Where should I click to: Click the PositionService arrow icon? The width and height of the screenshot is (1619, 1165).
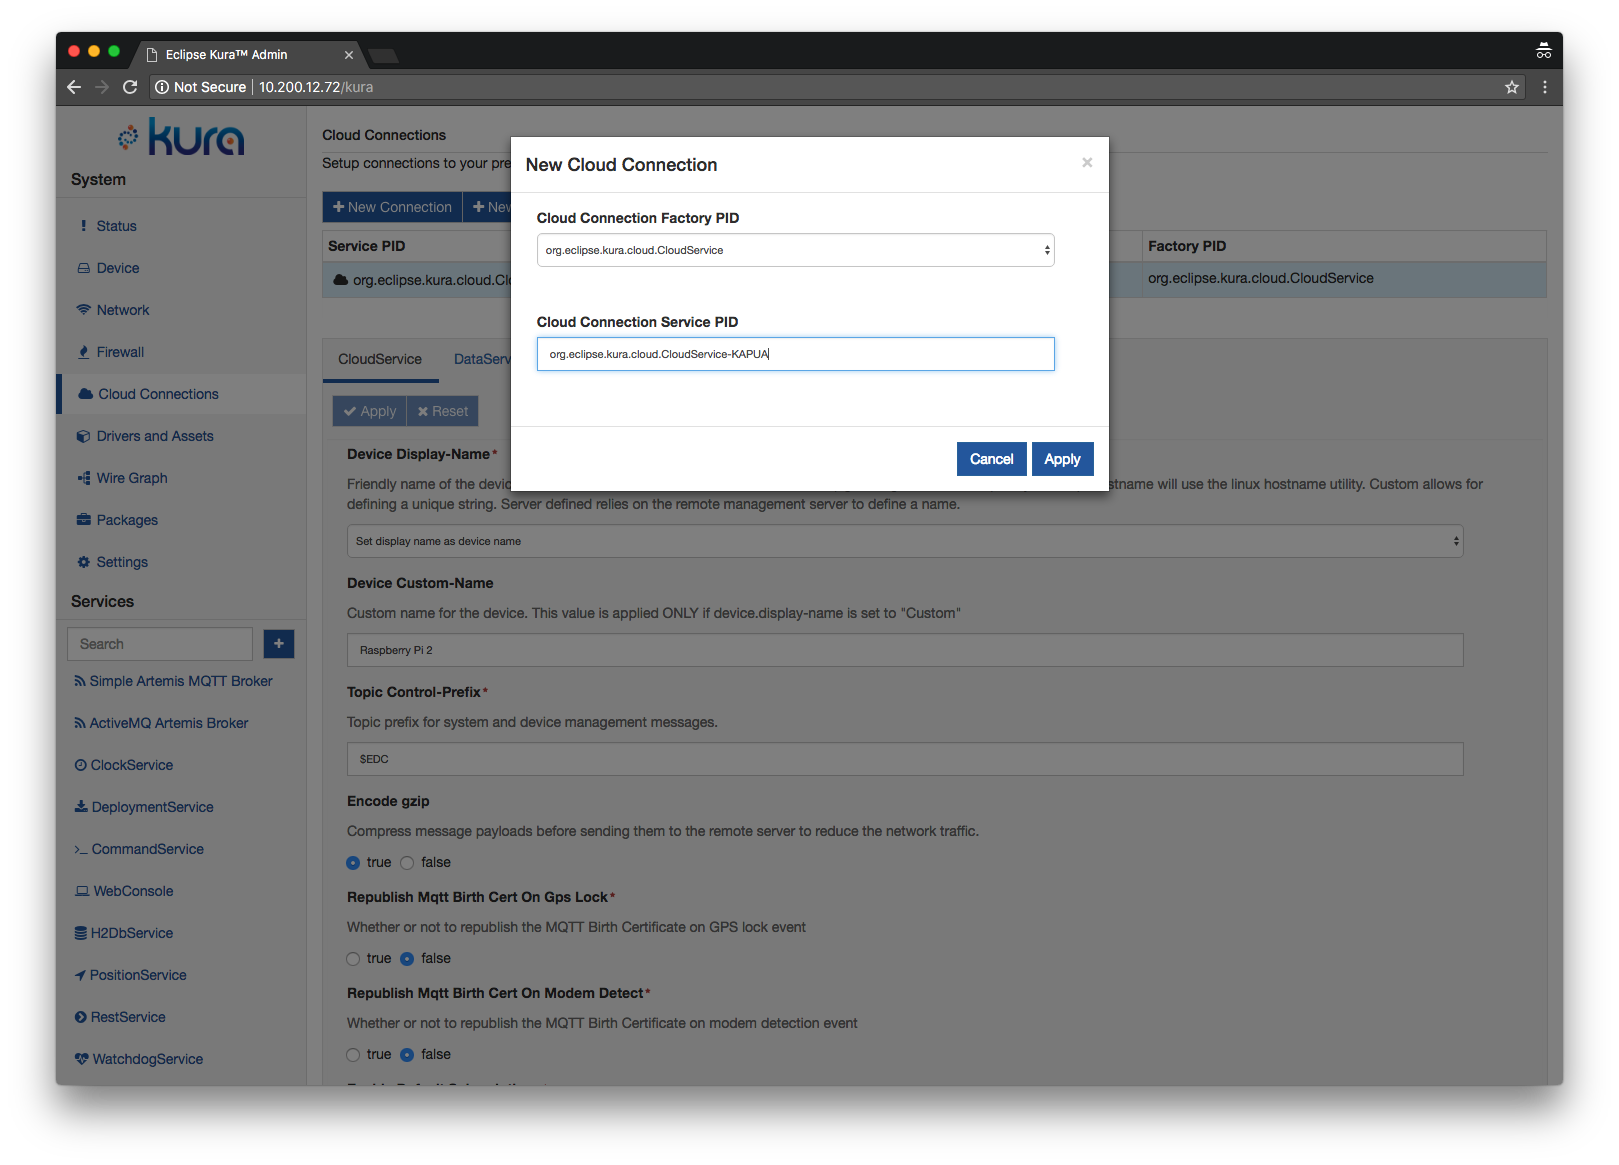click(x=80, y=975)
